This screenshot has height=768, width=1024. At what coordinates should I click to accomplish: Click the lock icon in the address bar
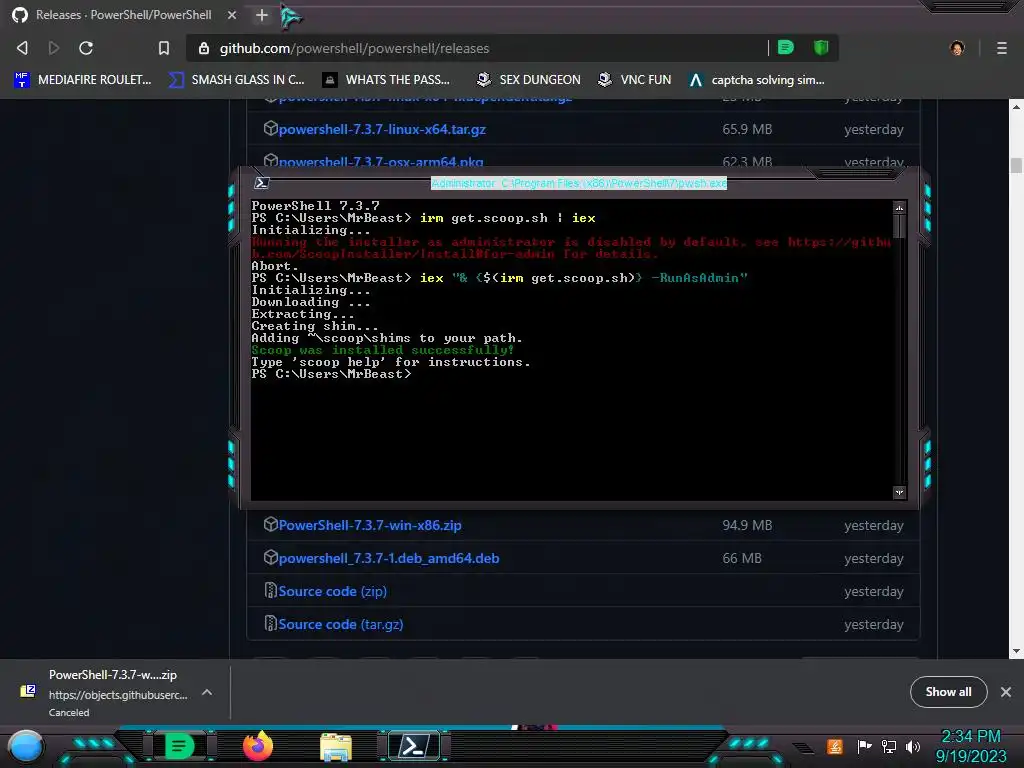tap(204, 48)
